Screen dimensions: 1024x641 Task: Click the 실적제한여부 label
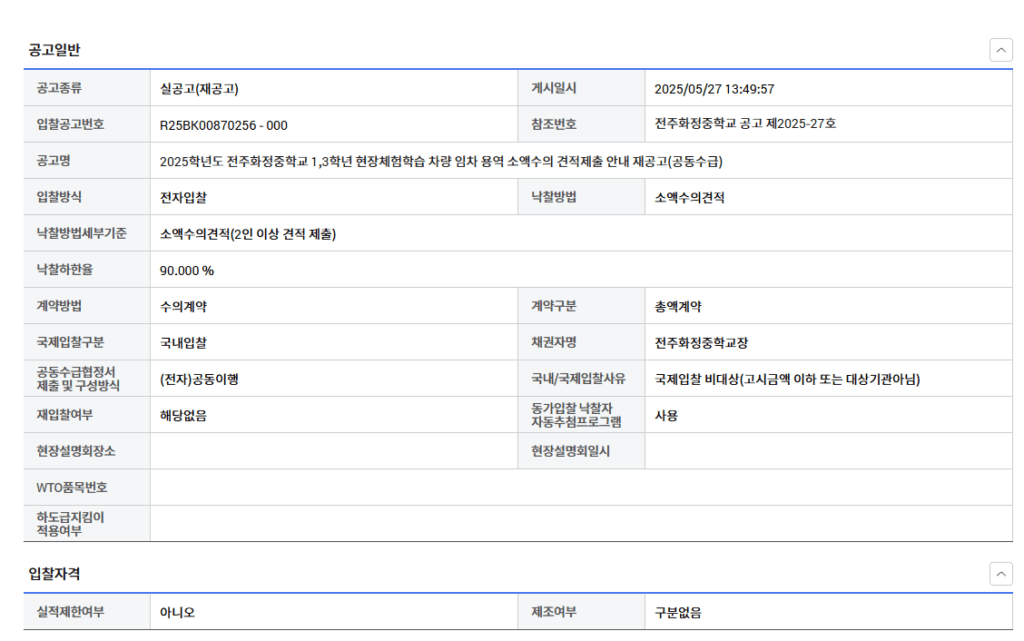click(x=71, y=612)
